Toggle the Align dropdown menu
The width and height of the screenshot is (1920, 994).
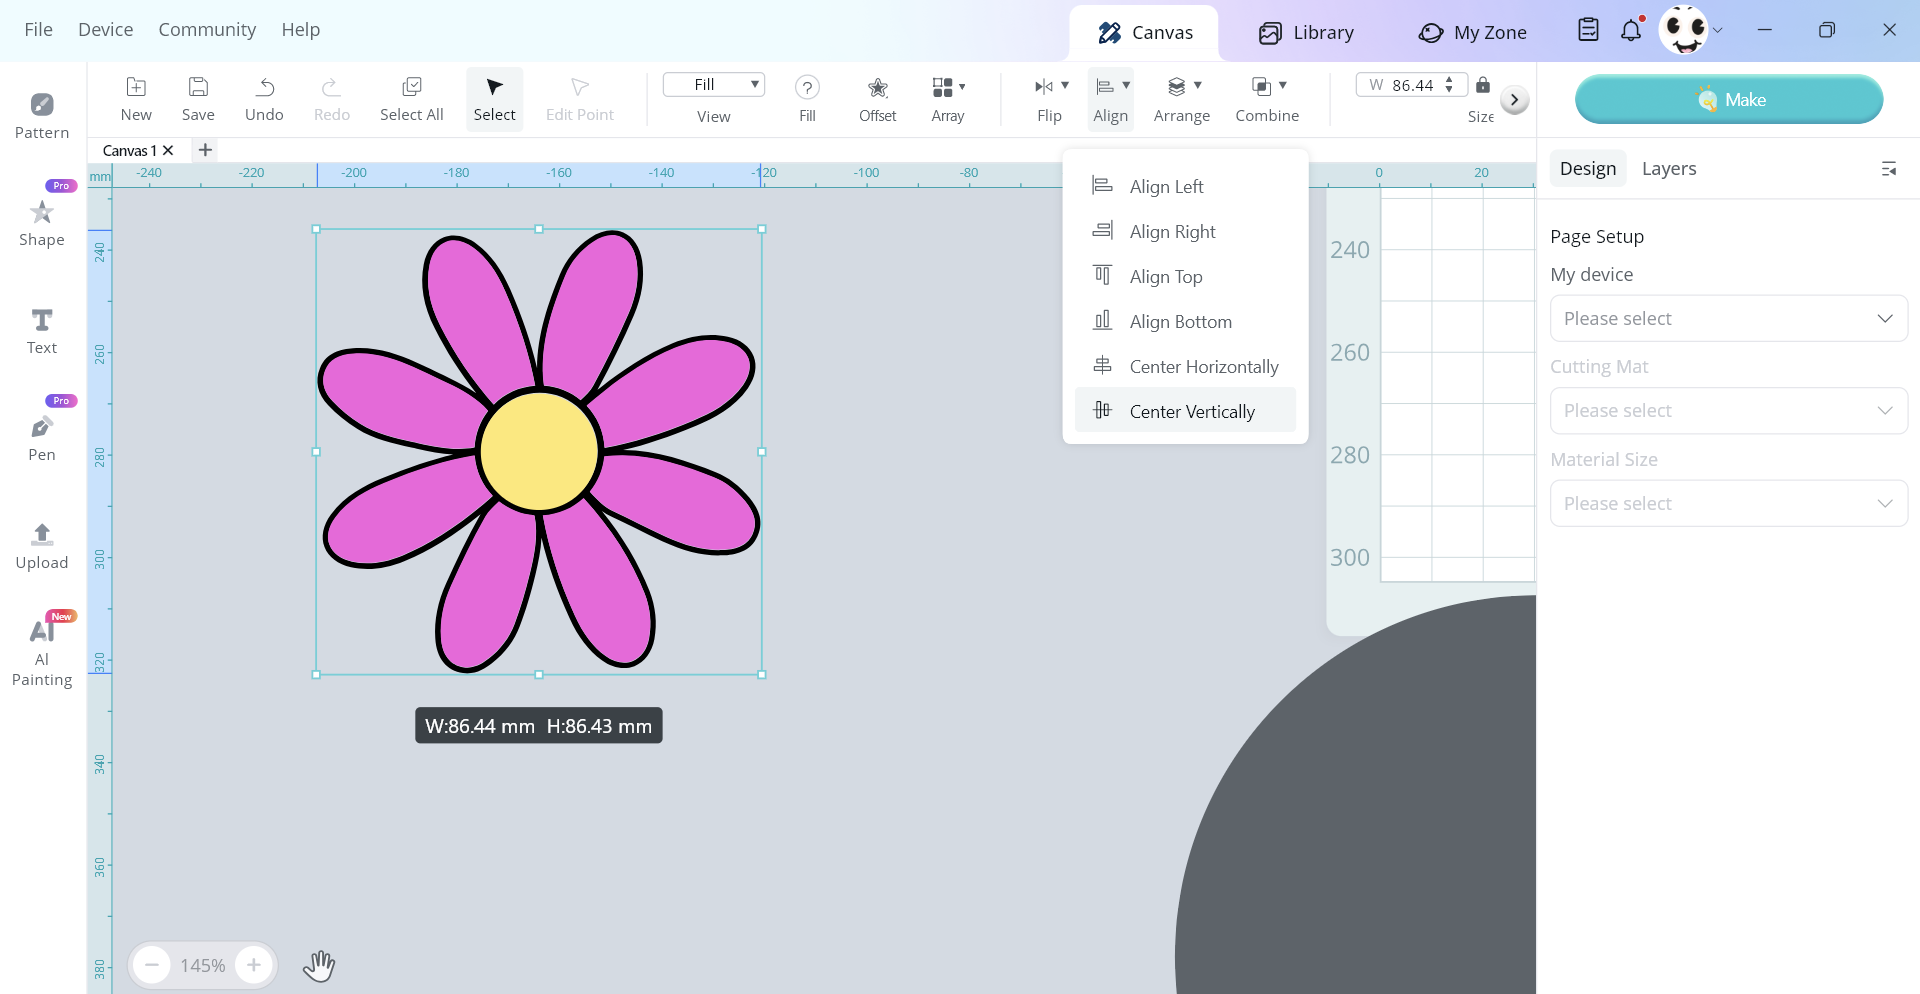point(1111,99)
